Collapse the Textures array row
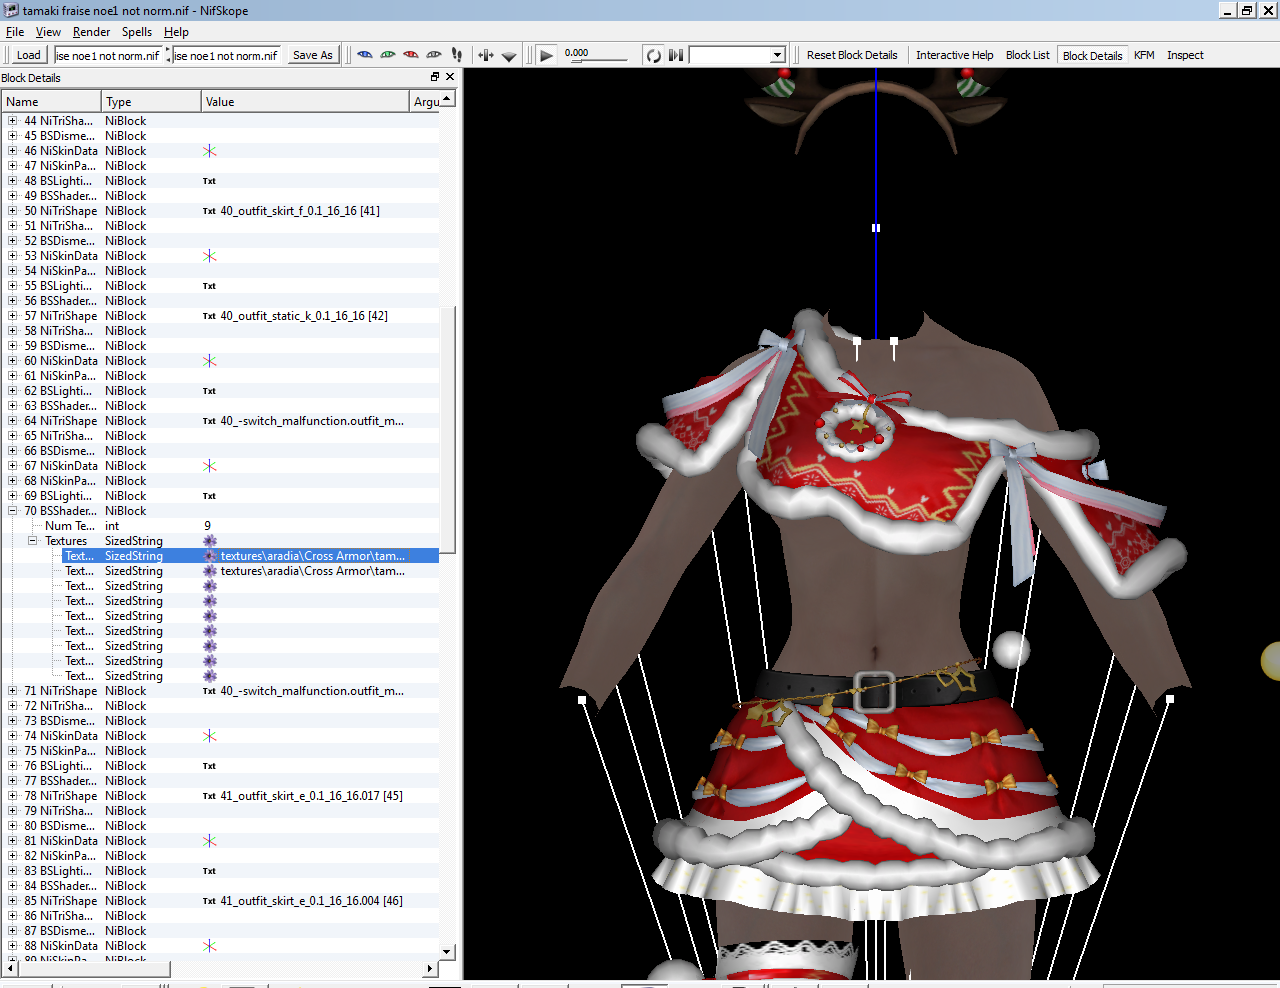The height and width of the screenshot is (988, 1280). [33, 541]
